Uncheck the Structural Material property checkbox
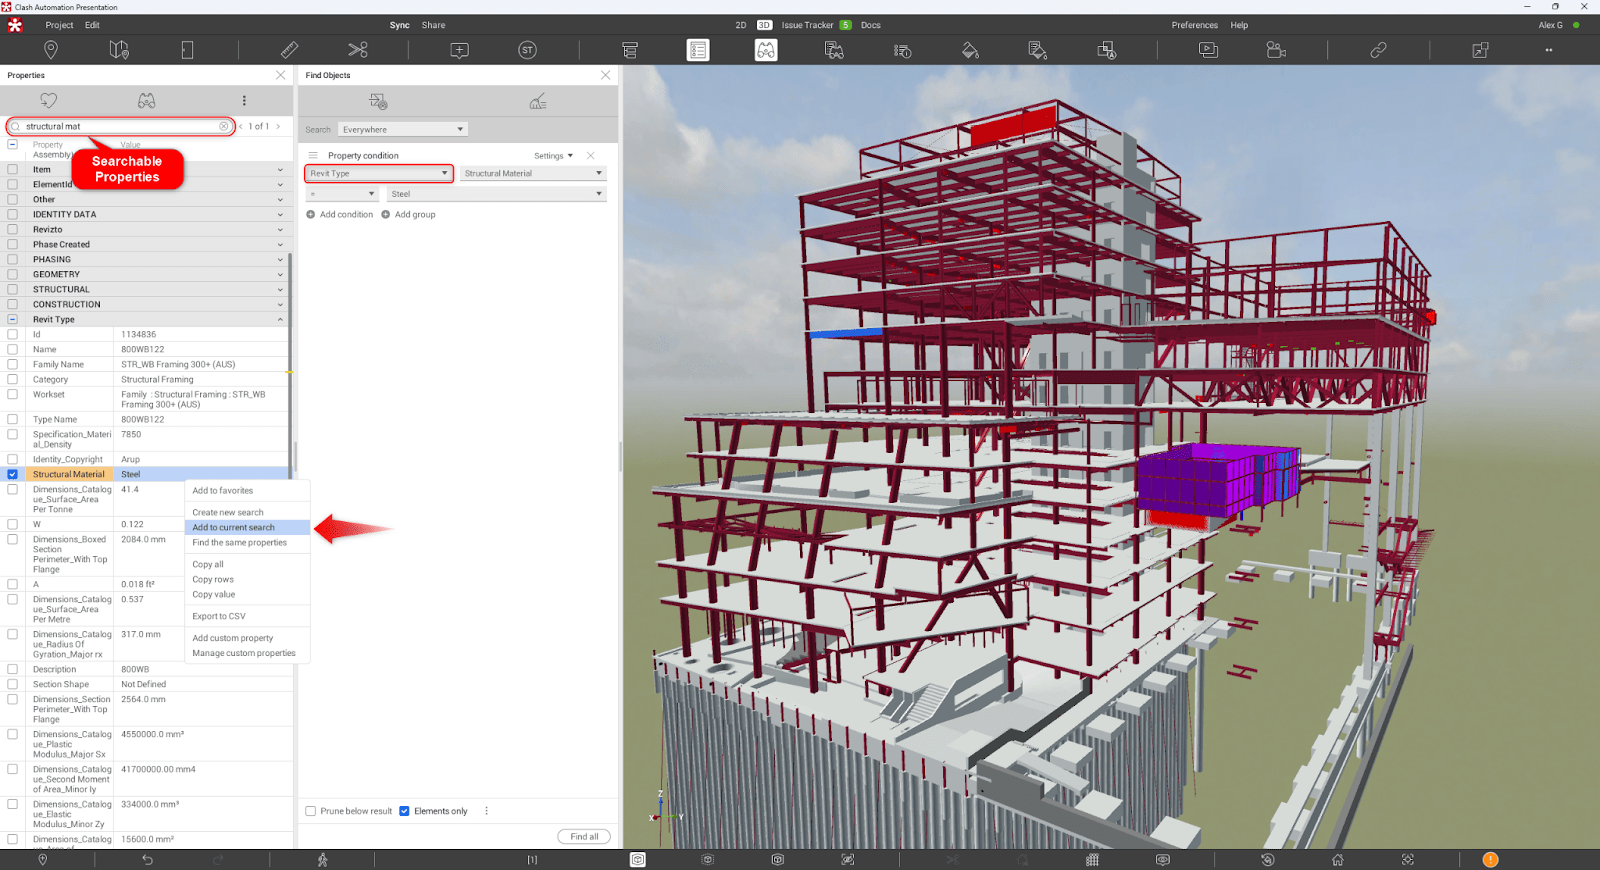 pos(13,474)
